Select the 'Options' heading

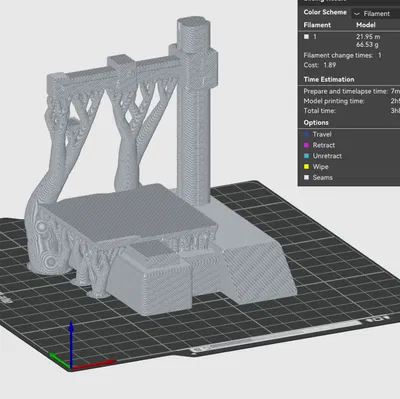(x=316, y=122)
